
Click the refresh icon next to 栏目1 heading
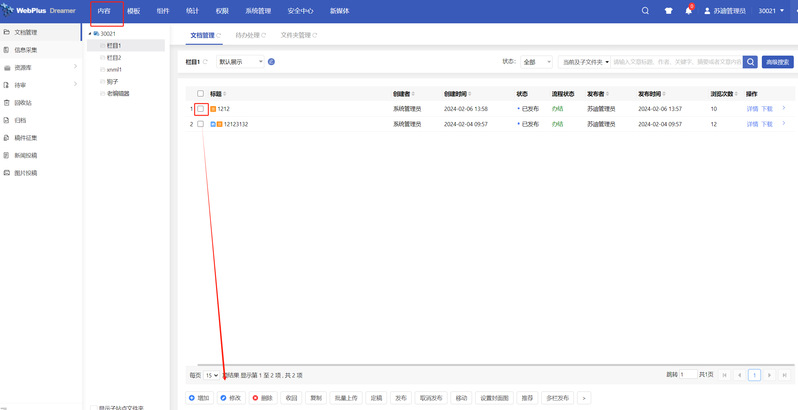coord(206,62)
